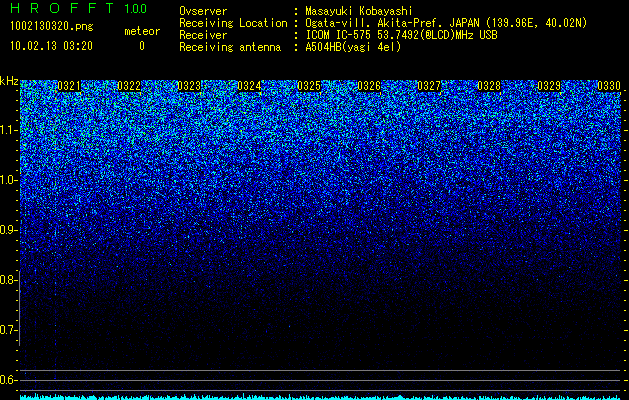The width and height of the screenshot is (629, 400).
Task: Click the Receiving Location label
Action: (x=233, y=23)
